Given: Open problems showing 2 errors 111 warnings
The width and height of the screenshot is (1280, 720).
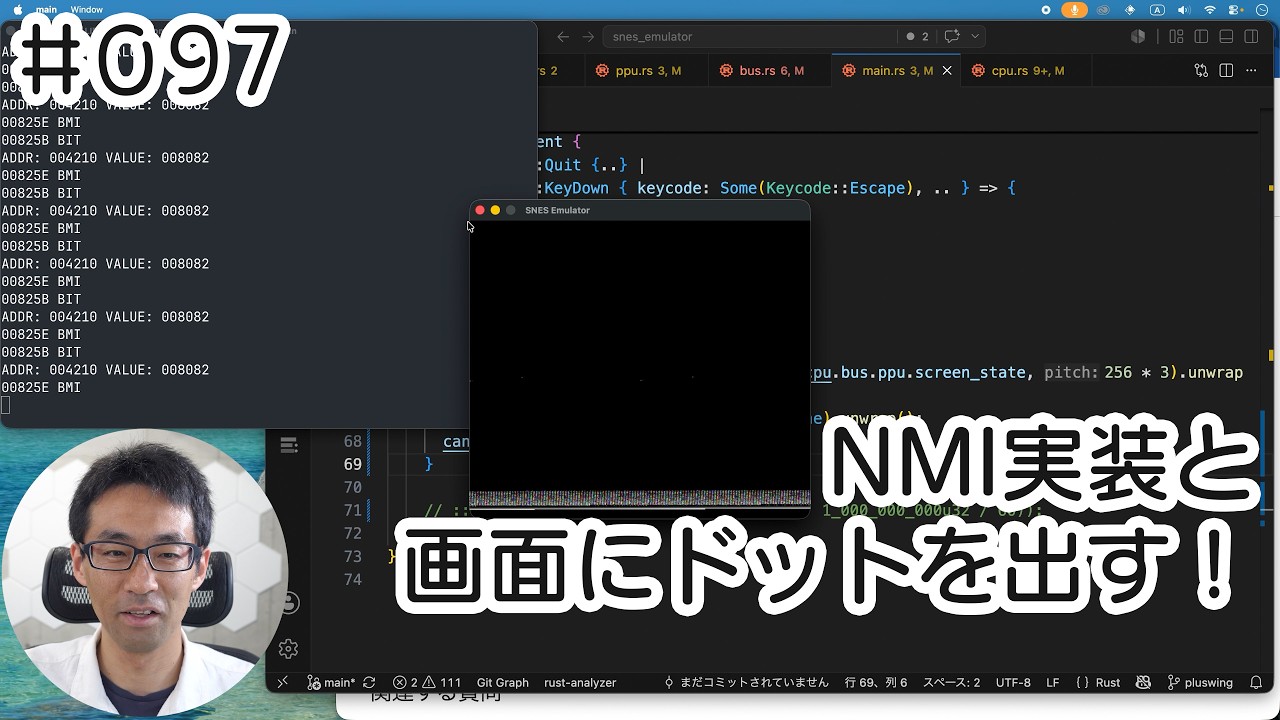Looking at the screenshot, I should (x=427, y=682).
